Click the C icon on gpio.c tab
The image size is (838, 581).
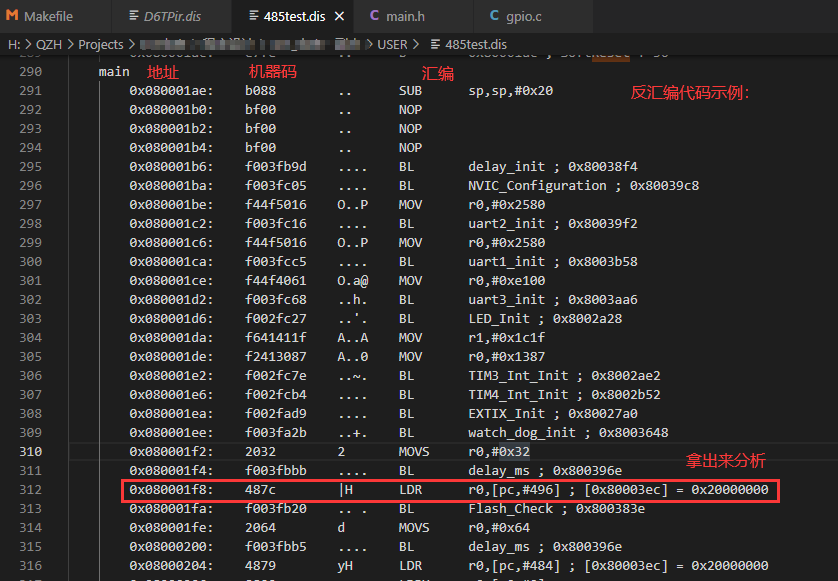(494, 16)
